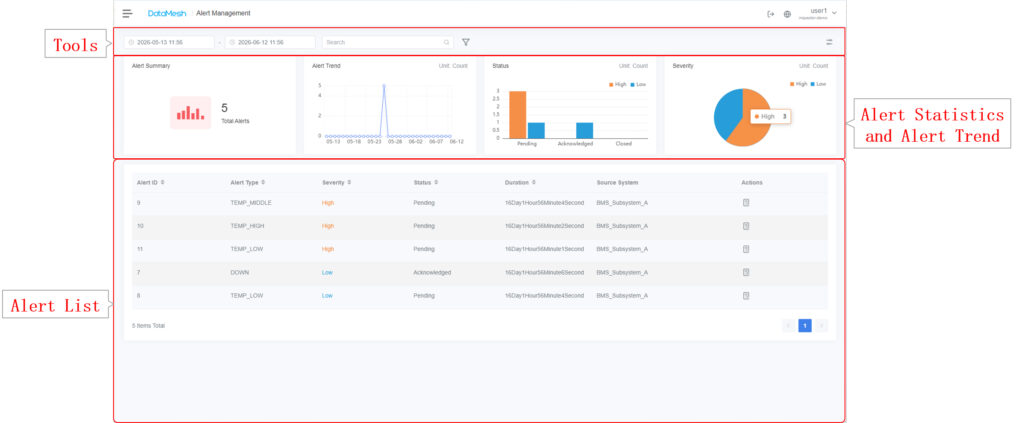Open details icon for alert 9
The width and height of the screenshot is (1024, 423).
click(x=746, y=203)
